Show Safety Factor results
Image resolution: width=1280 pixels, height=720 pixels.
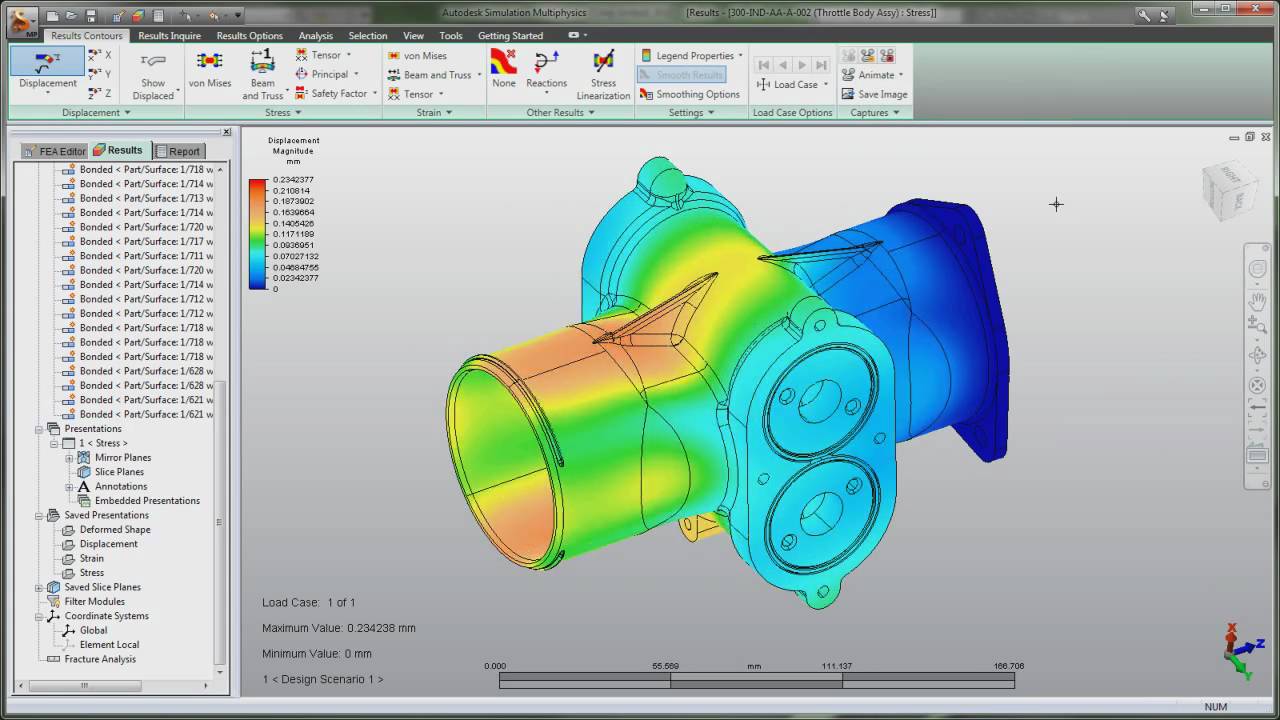[x=337, y=93]
